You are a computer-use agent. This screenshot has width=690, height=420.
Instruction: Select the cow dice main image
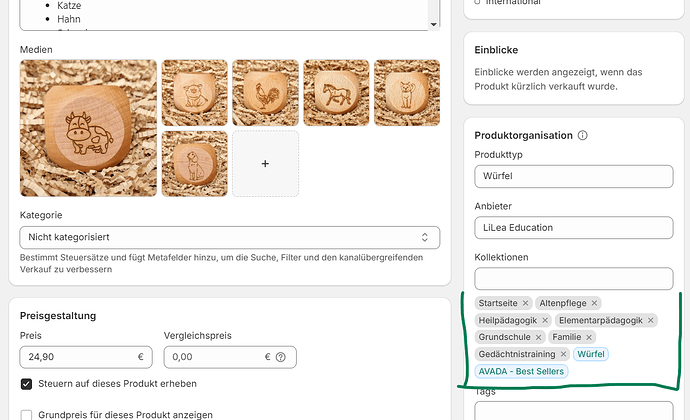pos(88,128)
